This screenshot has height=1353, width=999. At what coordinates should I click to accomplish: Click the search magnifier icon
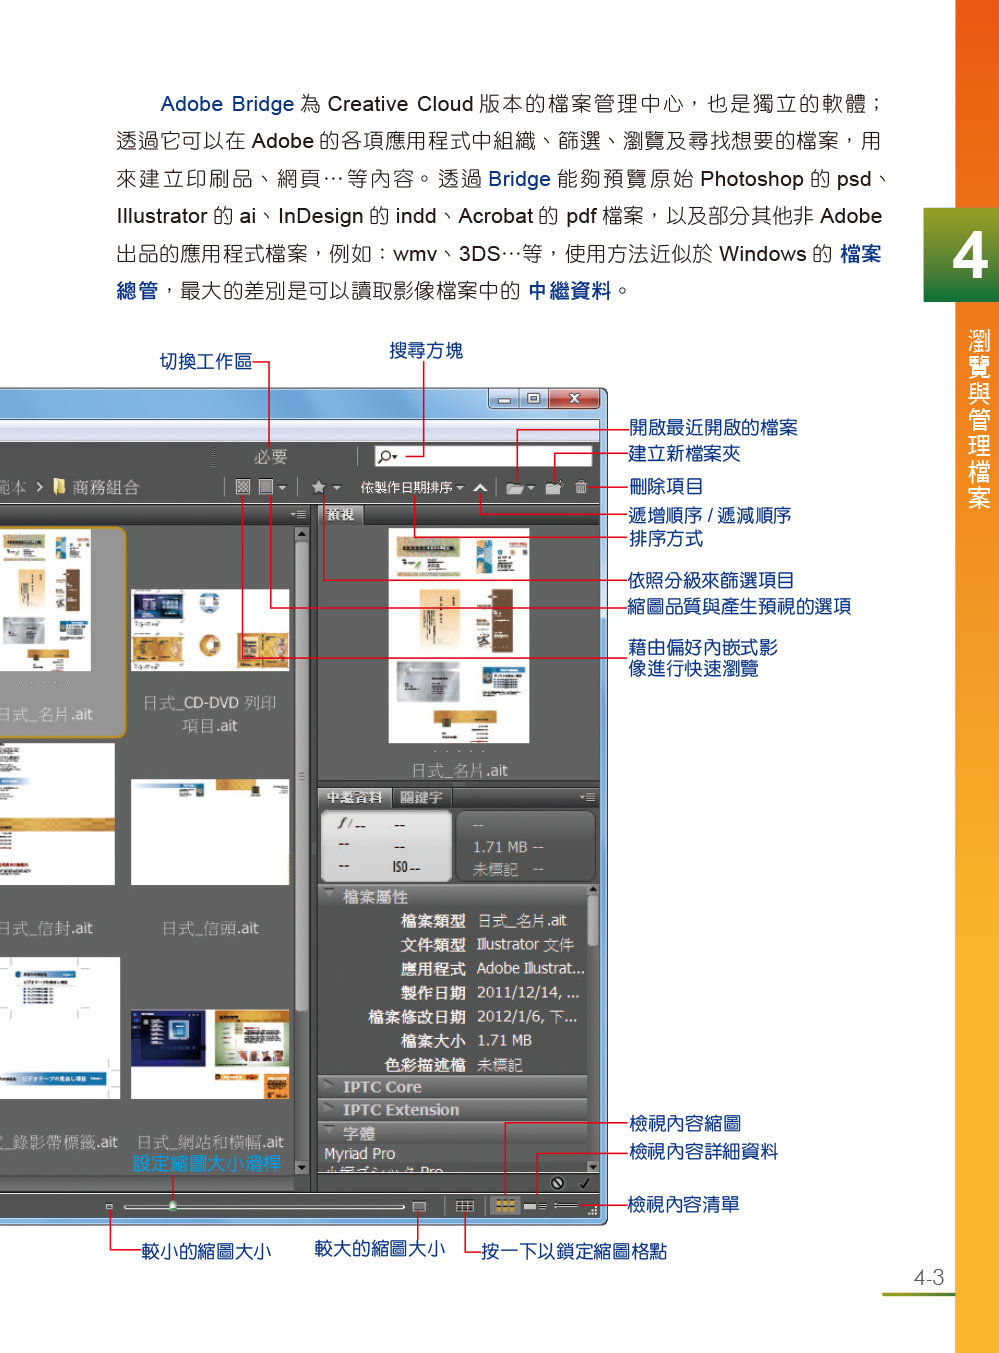385,456
